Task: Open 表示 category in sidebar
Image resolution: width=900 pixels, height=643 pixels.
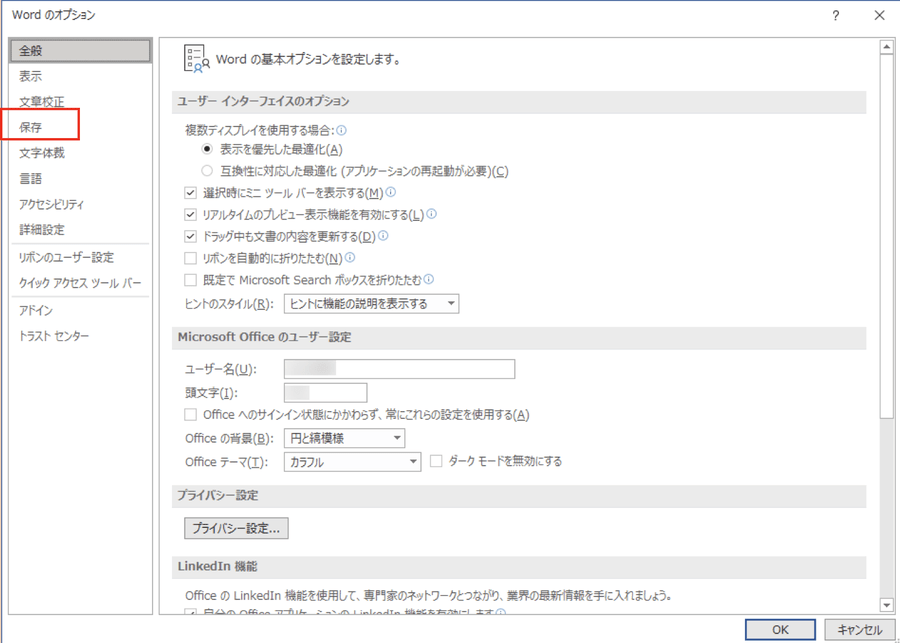Action: [x=80, y=76]
